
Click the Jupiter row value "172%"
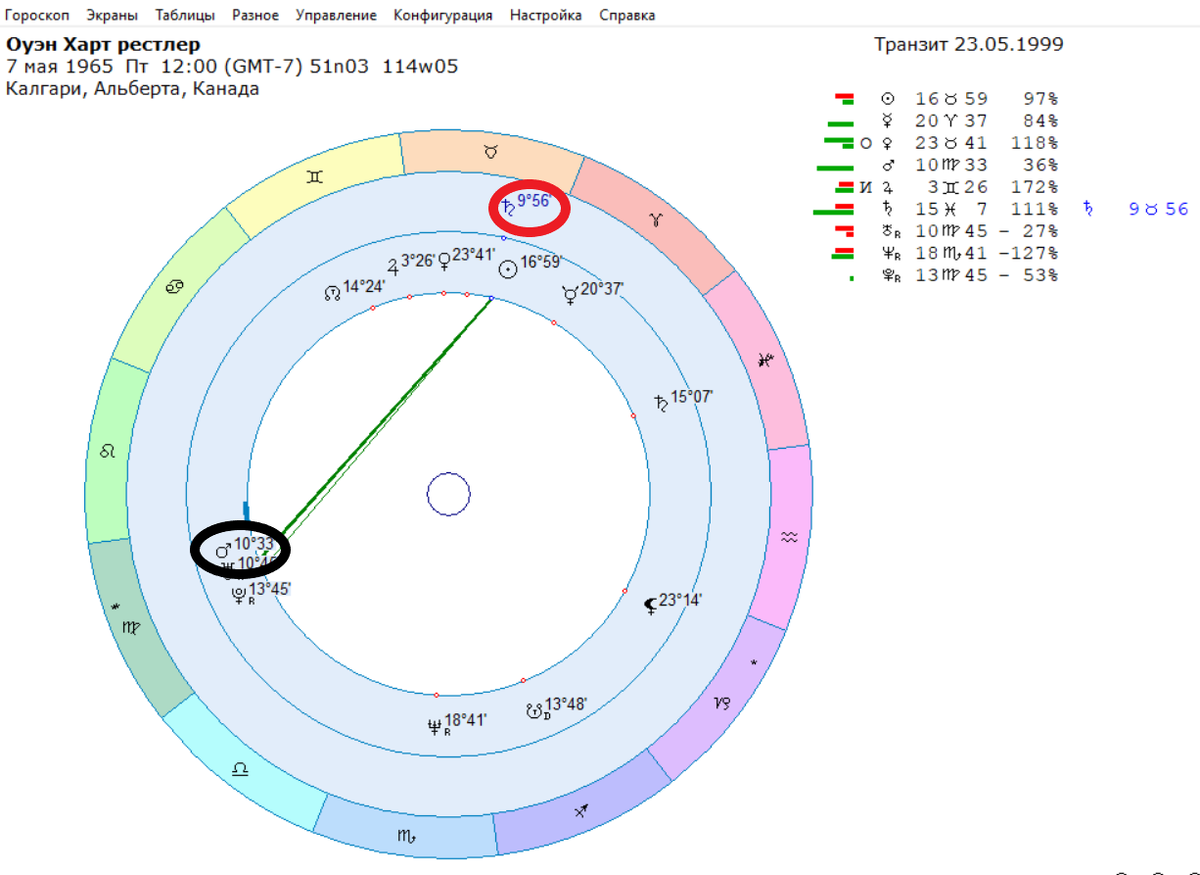click(x=1033, y=187)
